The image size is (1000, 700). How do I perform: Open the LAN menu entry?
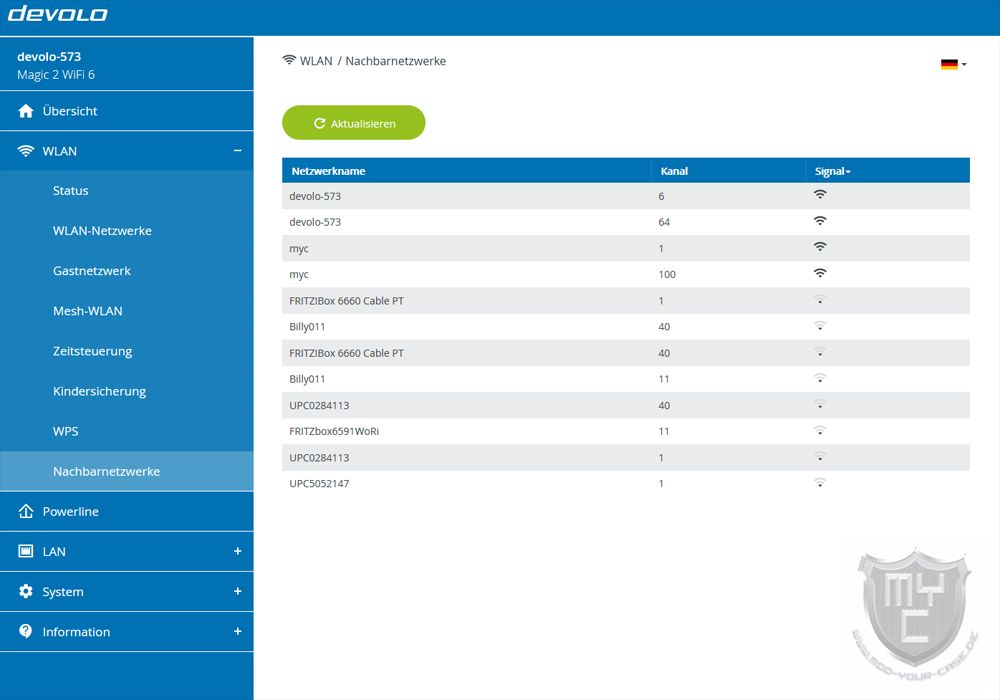pos(126,551)
